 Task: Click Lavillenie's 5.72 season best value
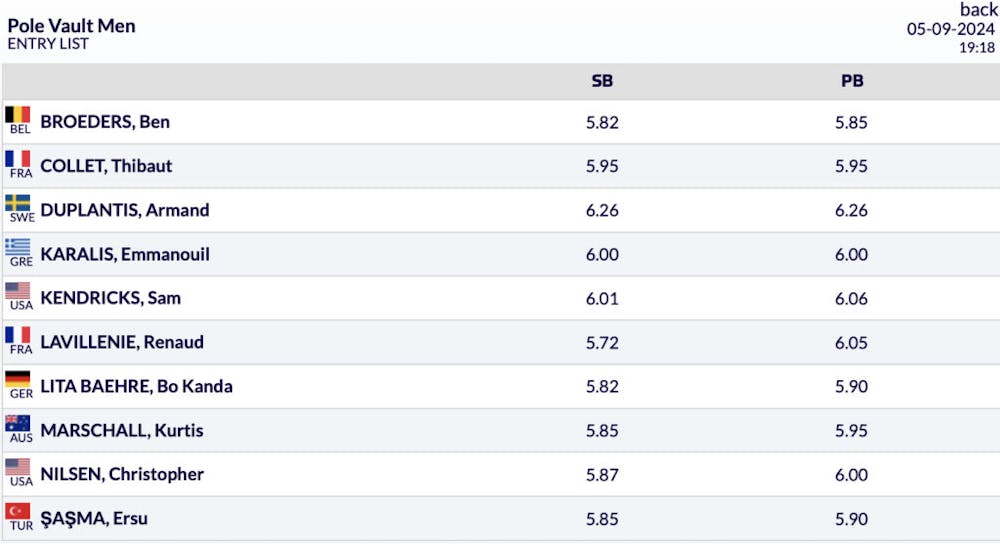tap(602, 342)
